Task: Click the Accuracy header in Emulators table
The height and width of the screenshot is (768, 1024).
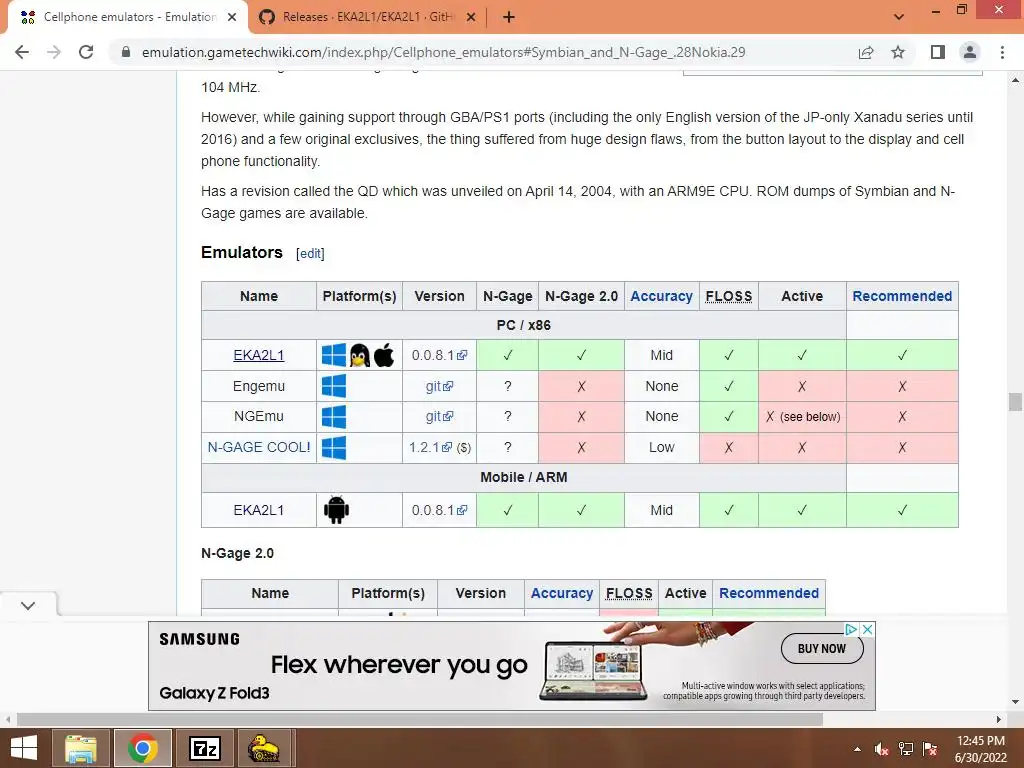Action: [661, 296]
